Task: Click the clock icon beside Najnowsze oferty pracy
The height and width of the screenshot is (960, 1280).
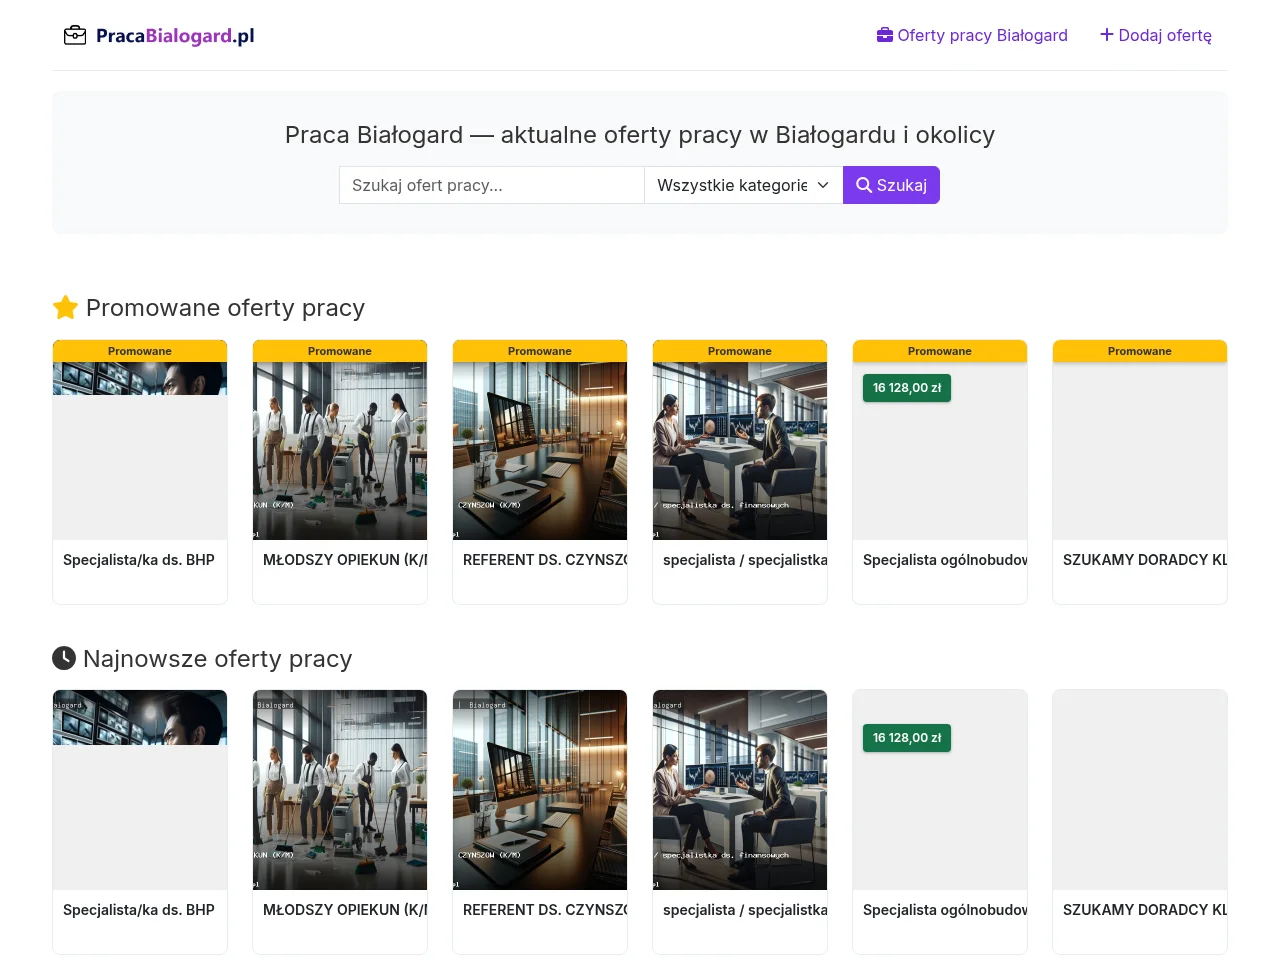Action: 64,658
